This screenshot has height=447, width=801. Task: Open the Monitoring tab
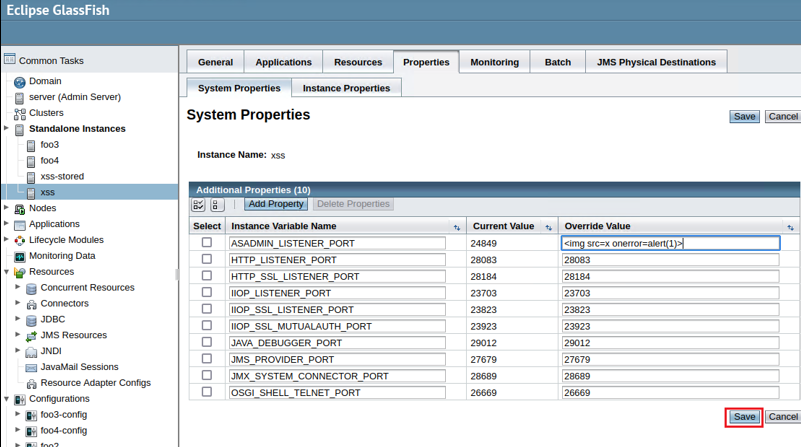[494, 62]
